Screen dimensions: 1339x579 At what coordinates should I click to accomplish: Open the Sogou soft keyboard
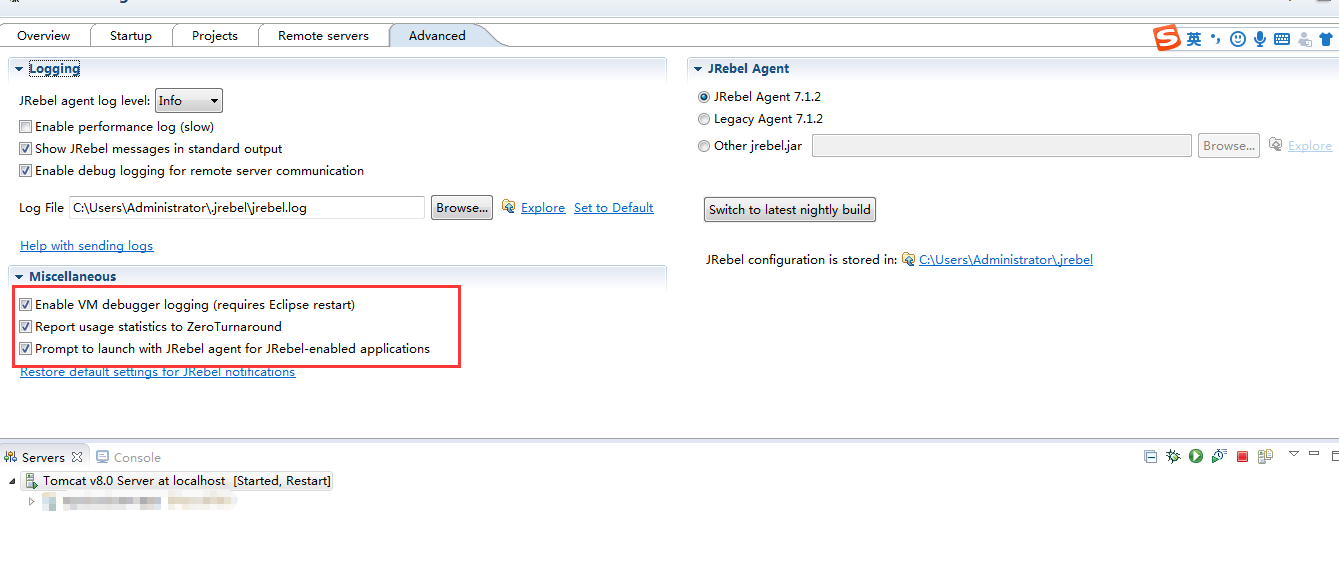point(1282,39)
